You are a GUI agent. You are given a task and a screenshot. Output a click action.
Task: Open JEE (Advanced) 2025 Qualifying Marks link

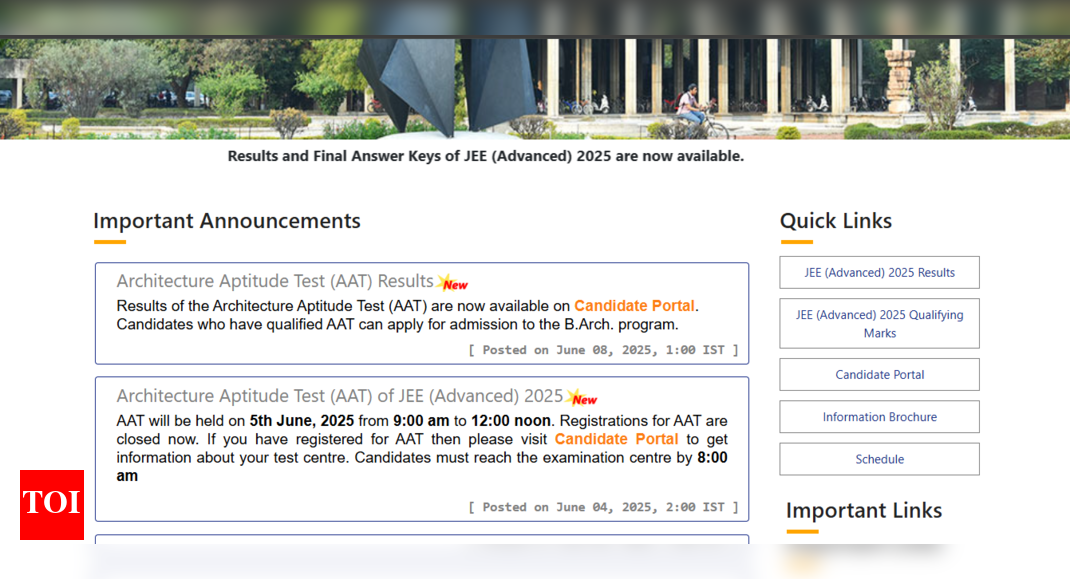click(x=879, y=323)
